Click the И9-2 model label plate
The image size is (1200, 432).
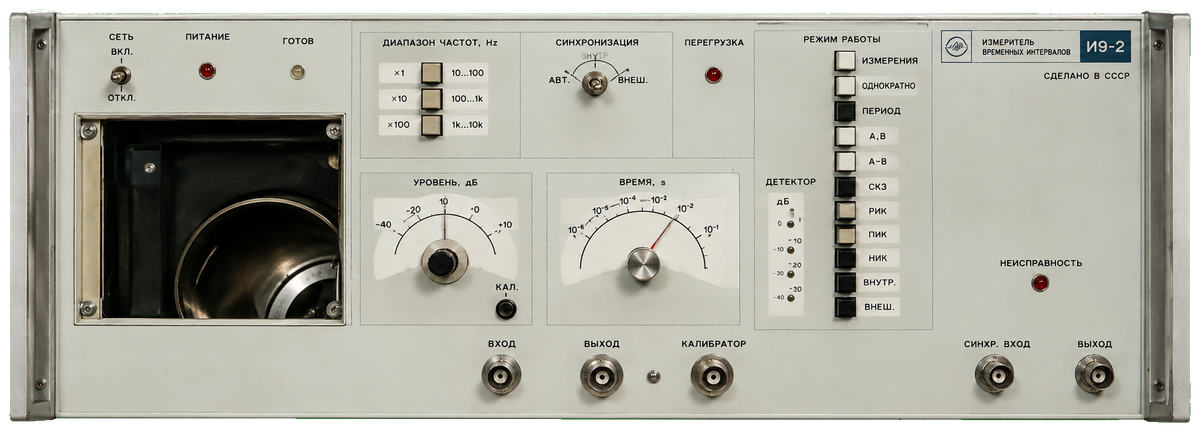coord(1105,46)
